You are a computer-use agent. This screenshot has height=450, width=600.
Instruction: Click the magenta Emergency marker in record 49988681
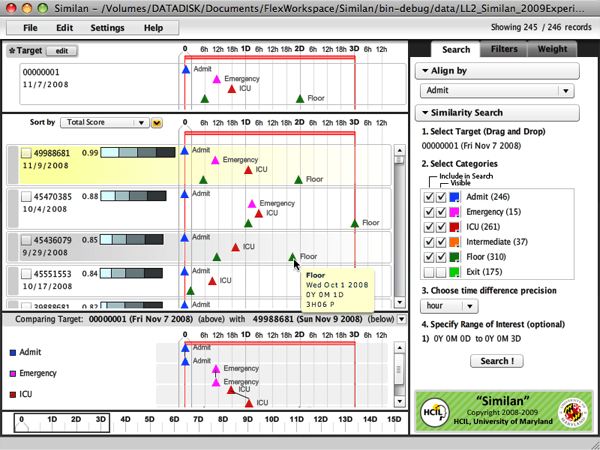[216, 160]
